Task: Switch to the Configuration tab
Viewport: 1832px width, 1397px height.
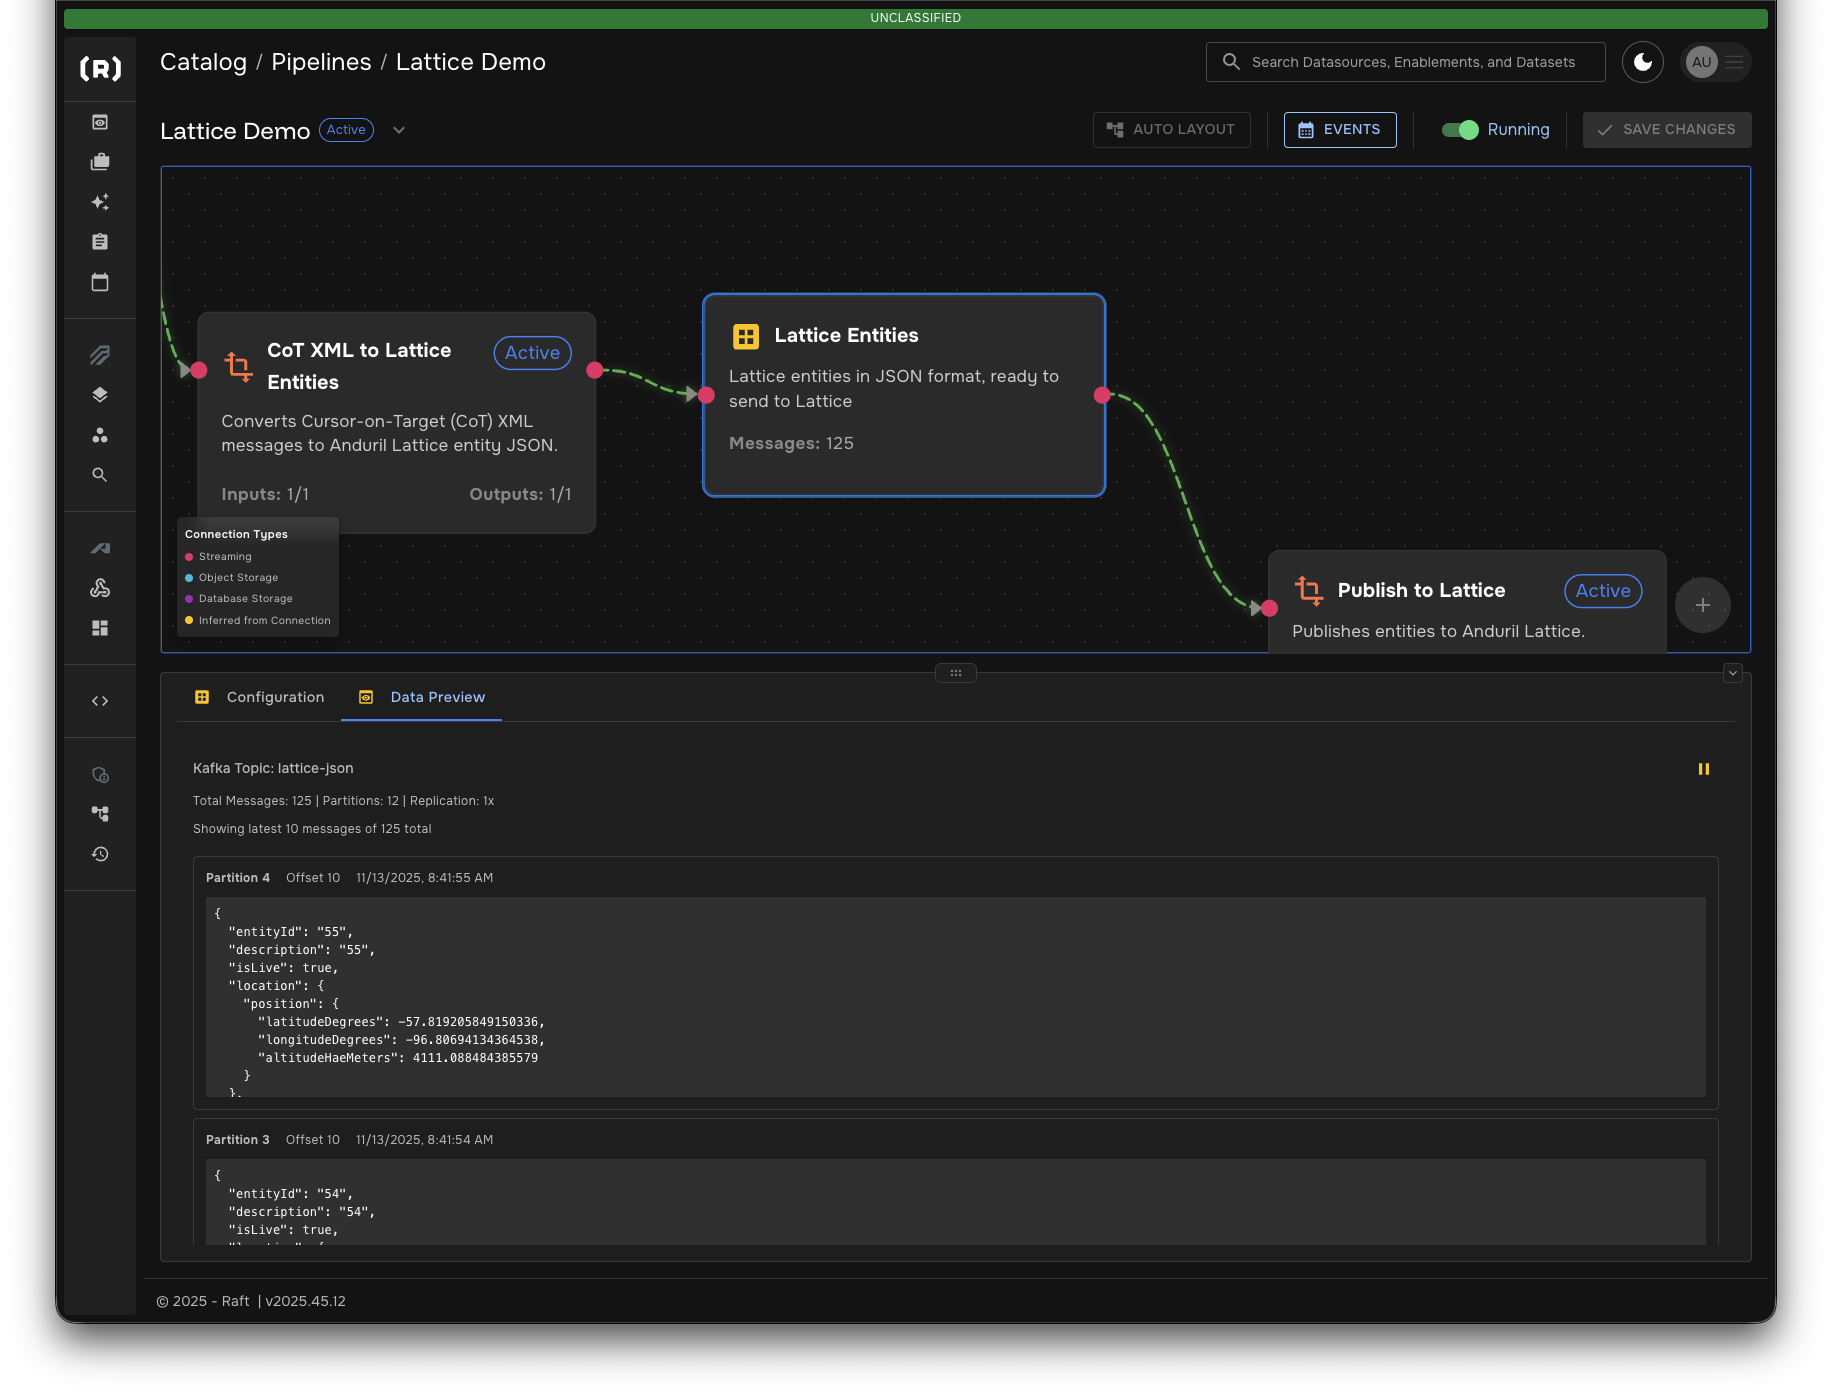Action: [259, 697]
